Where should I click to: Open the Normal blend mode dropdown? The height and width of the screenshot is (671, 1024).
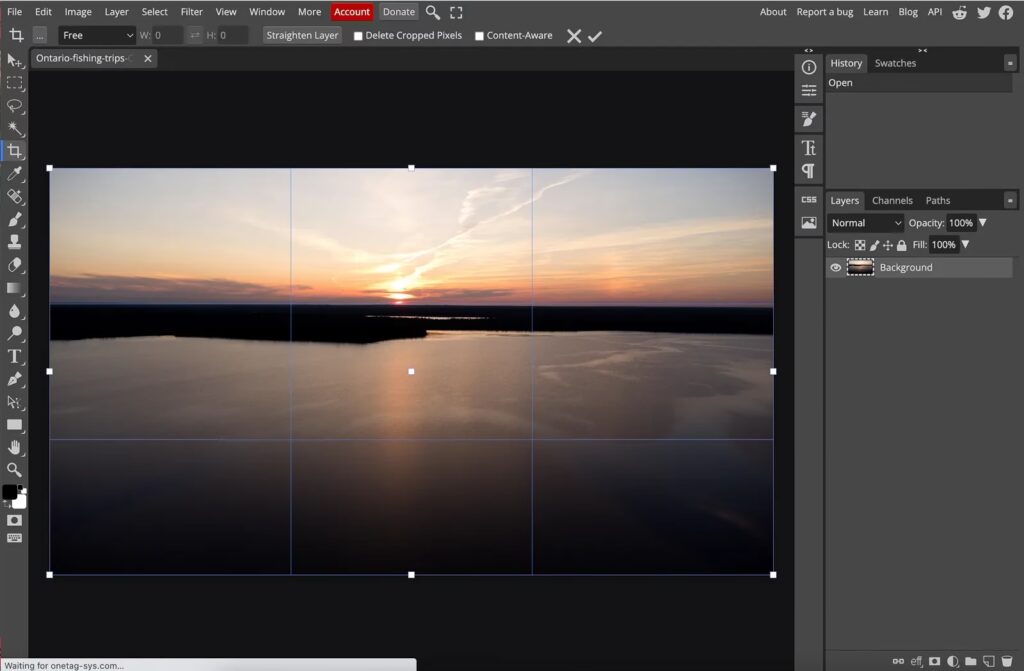865,223
